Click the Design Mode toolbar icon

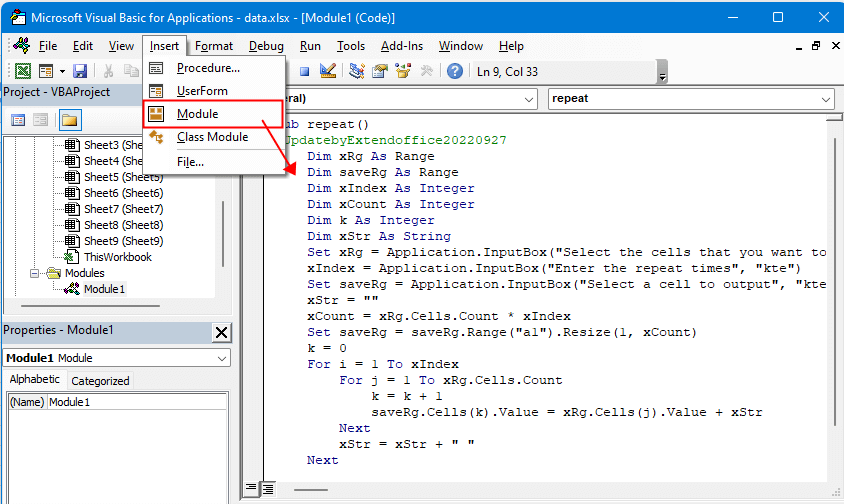point(327,71)
